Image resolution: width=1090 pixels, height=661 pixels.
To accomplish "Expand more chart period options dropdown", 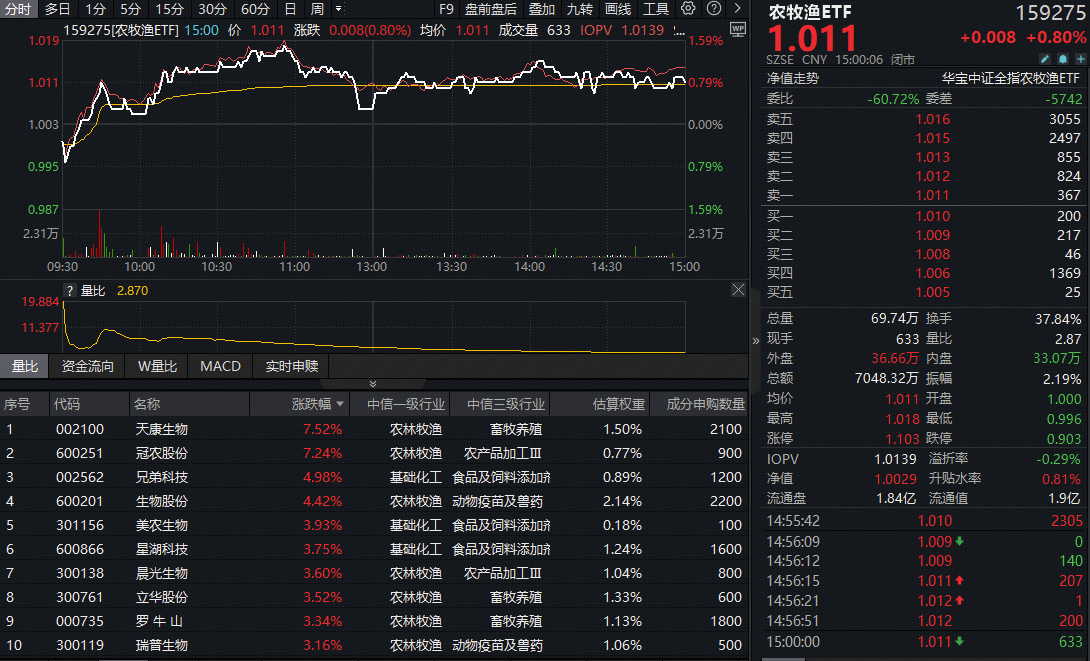I will tap(338, 9).
